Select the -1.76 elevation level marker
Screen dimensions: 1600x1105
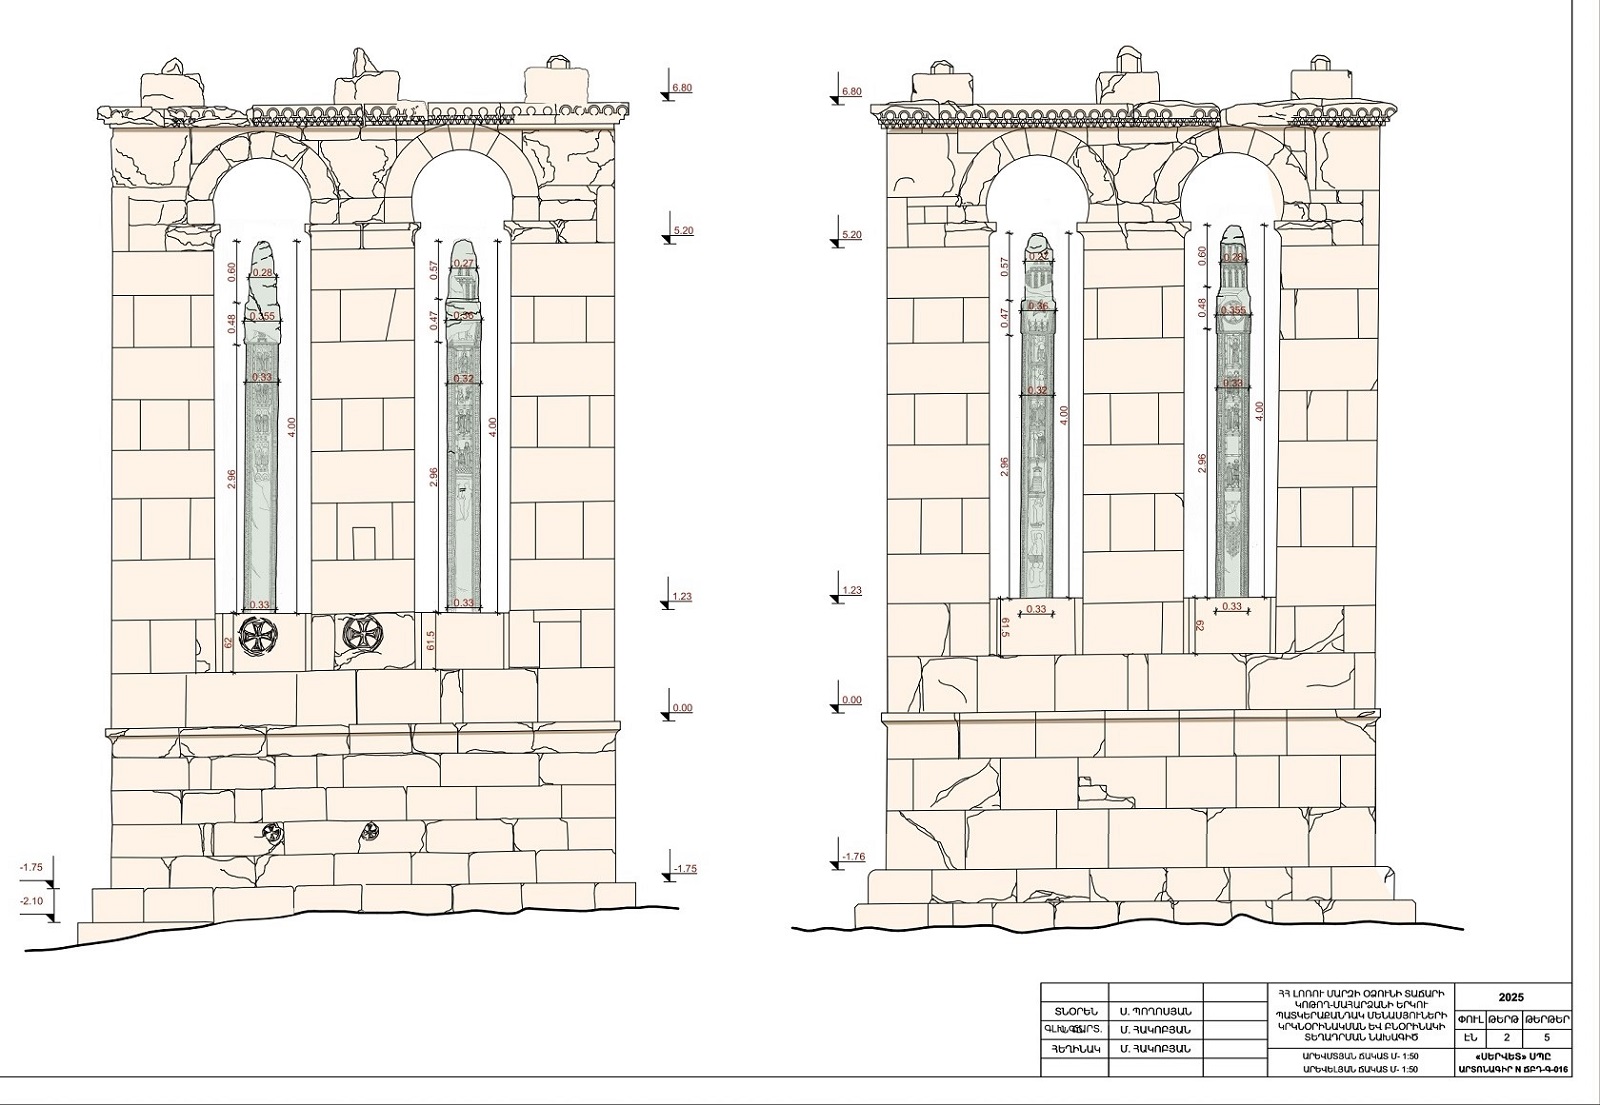tap(852, 856)
